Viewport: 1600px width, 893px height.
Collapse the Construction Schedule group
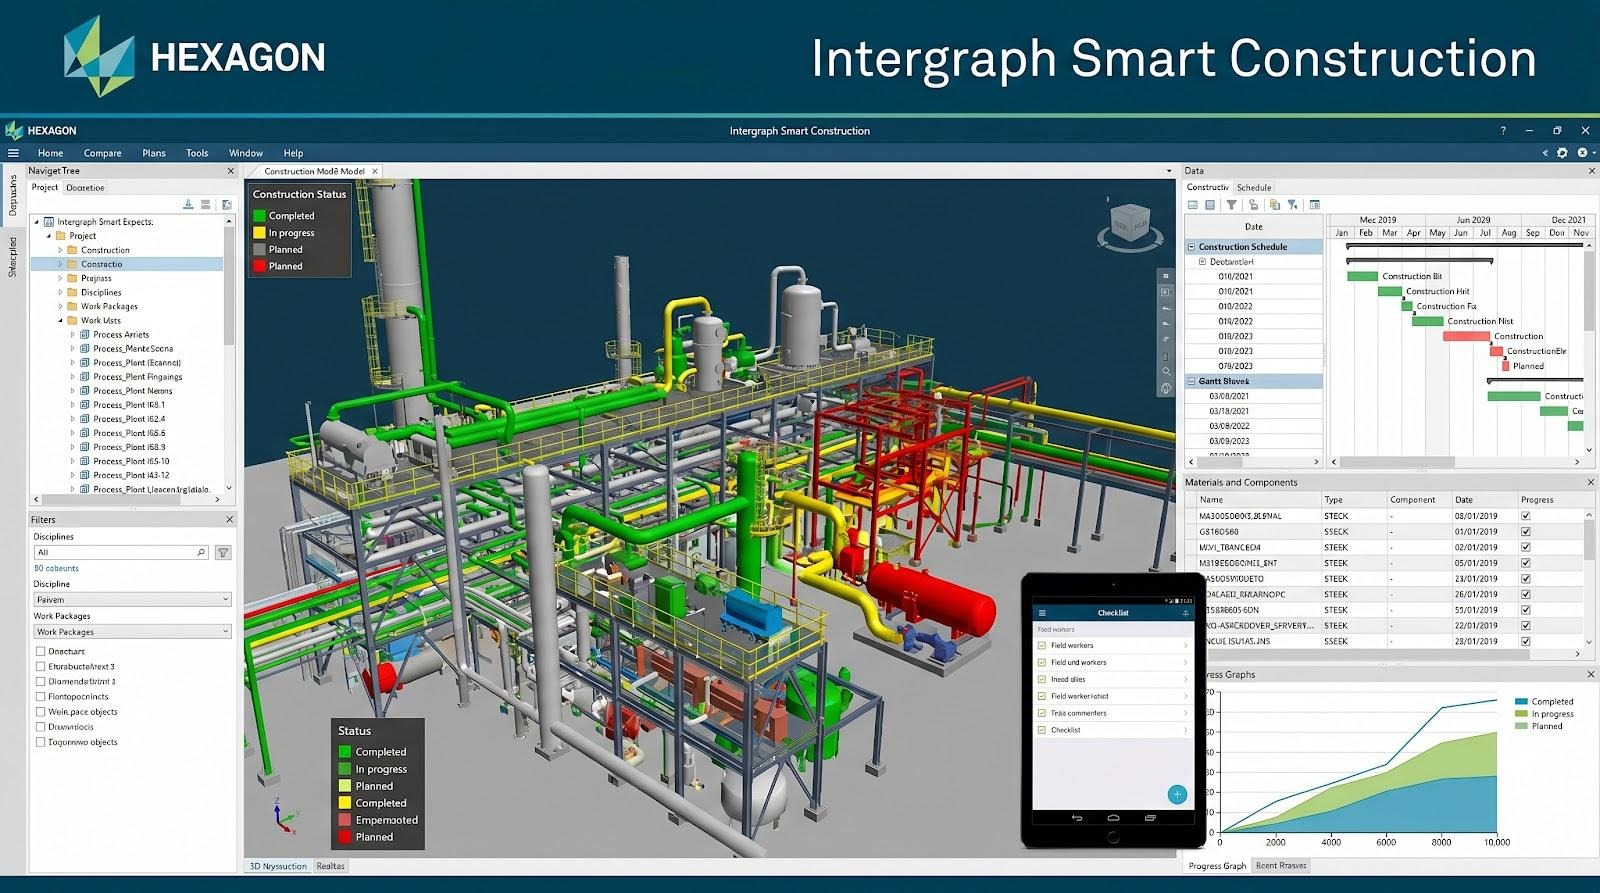tap(1191, 247)
